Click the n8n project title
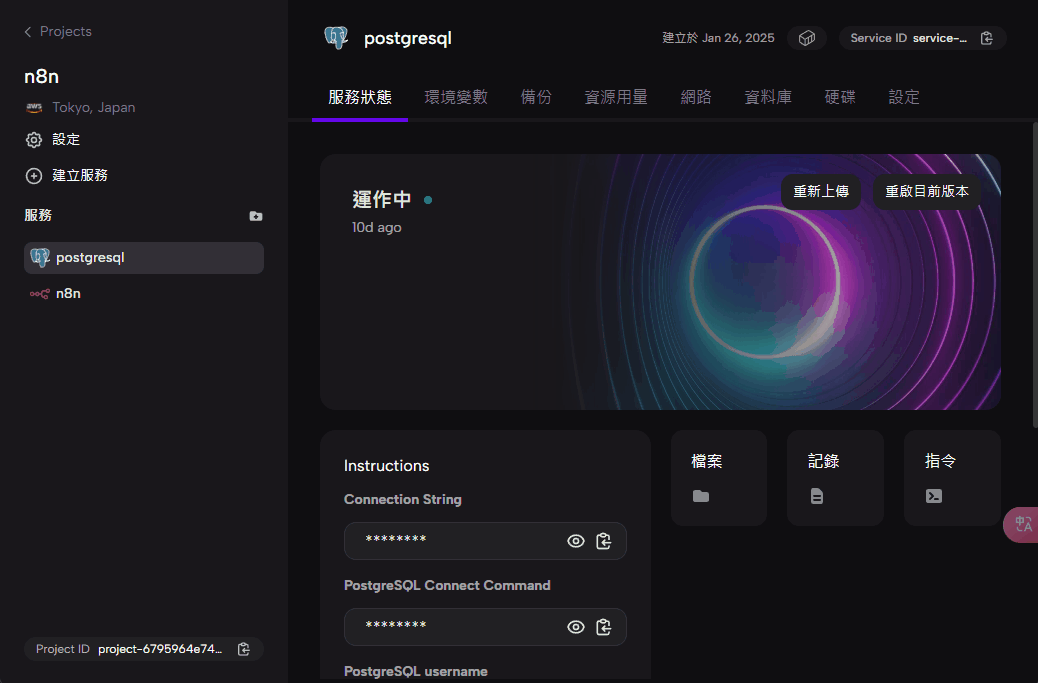This screenshot has width=1038, height=683. pos(42,77)
